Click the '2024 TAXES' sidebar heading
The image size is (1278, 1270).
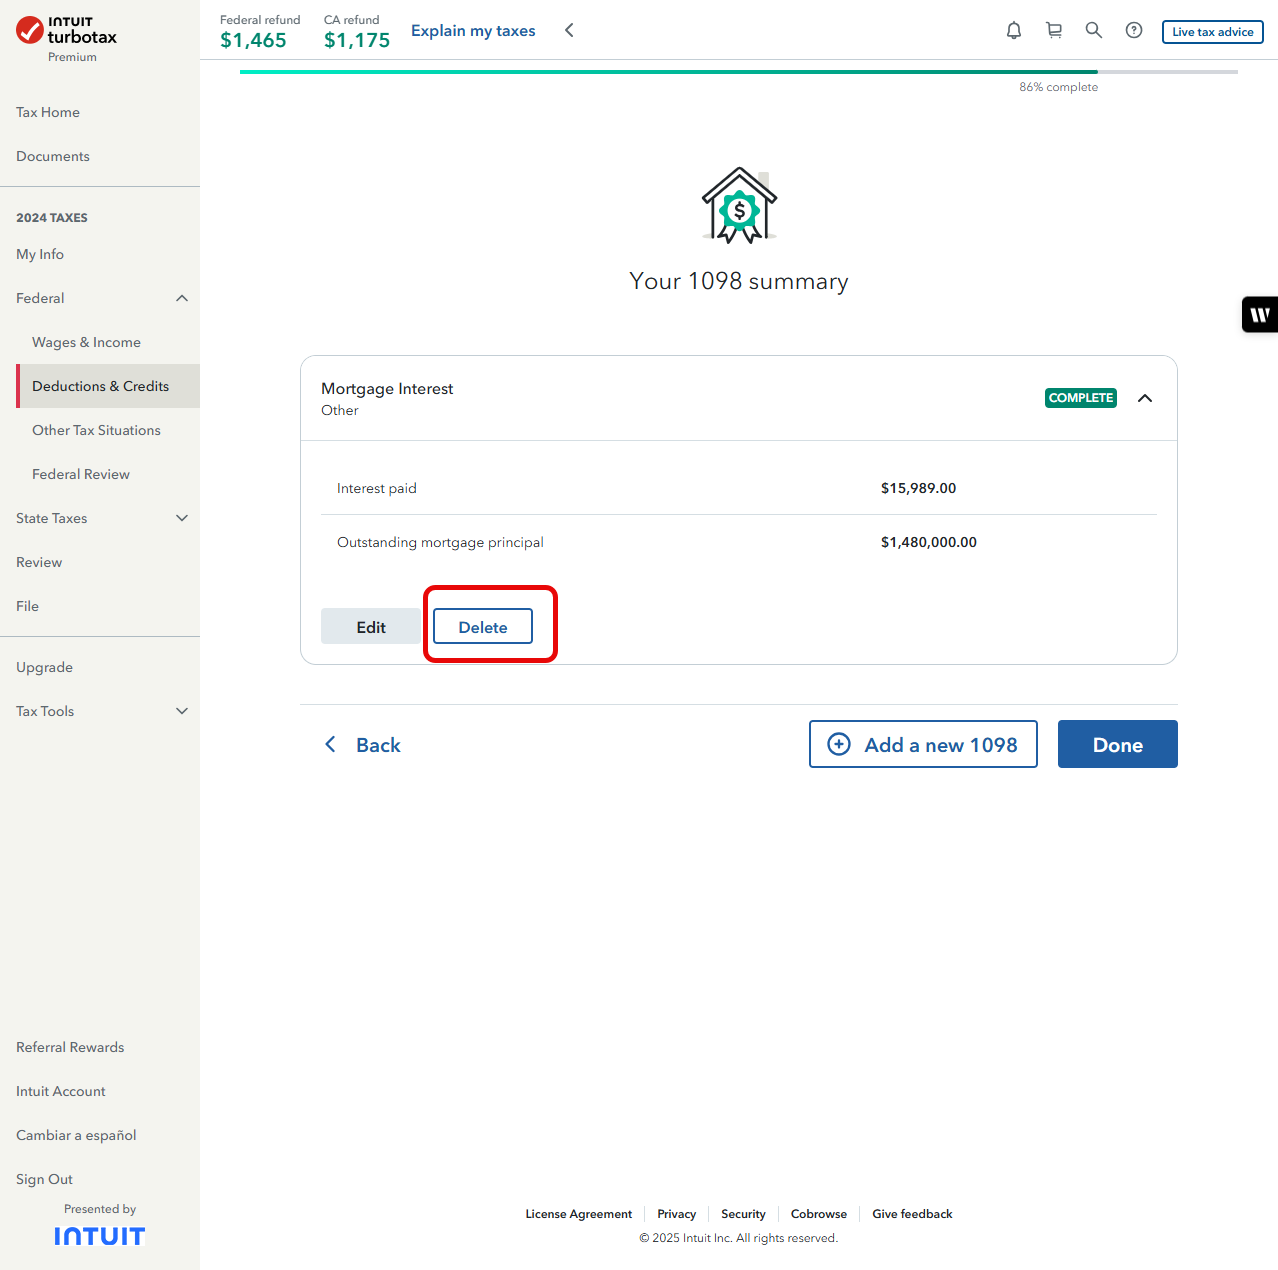pyautogui.click(x=52, y=217)
